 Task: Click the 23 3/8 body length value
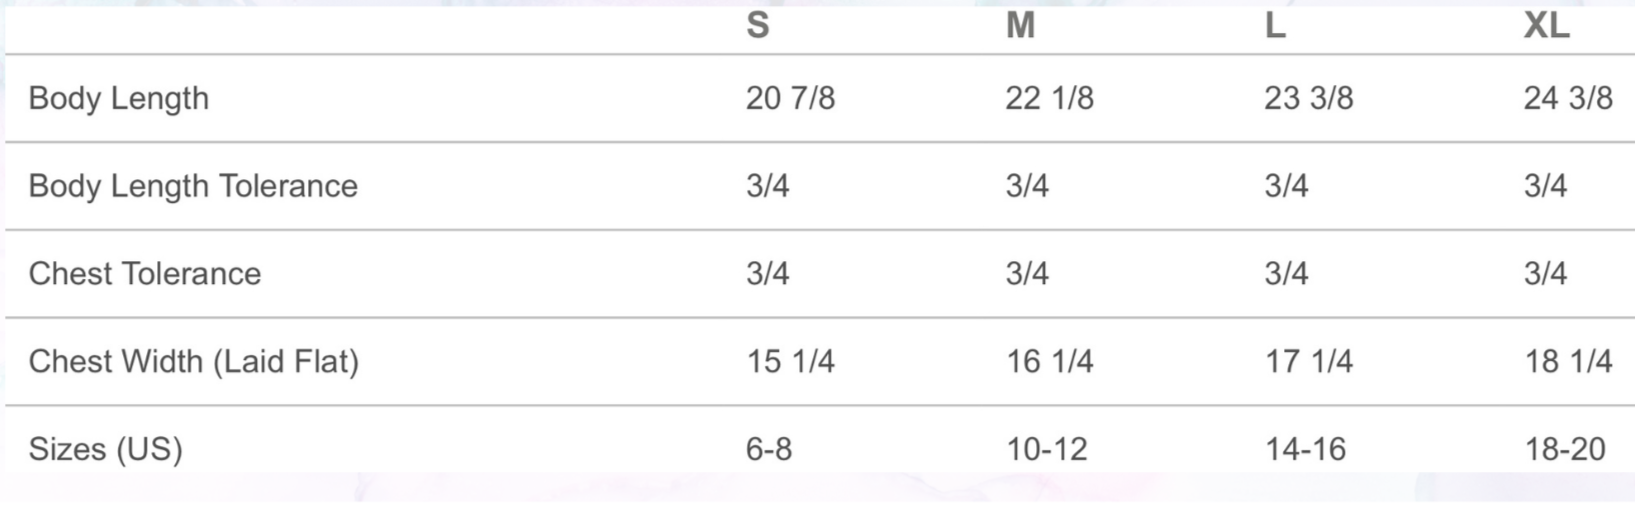tap(1308, 98)
